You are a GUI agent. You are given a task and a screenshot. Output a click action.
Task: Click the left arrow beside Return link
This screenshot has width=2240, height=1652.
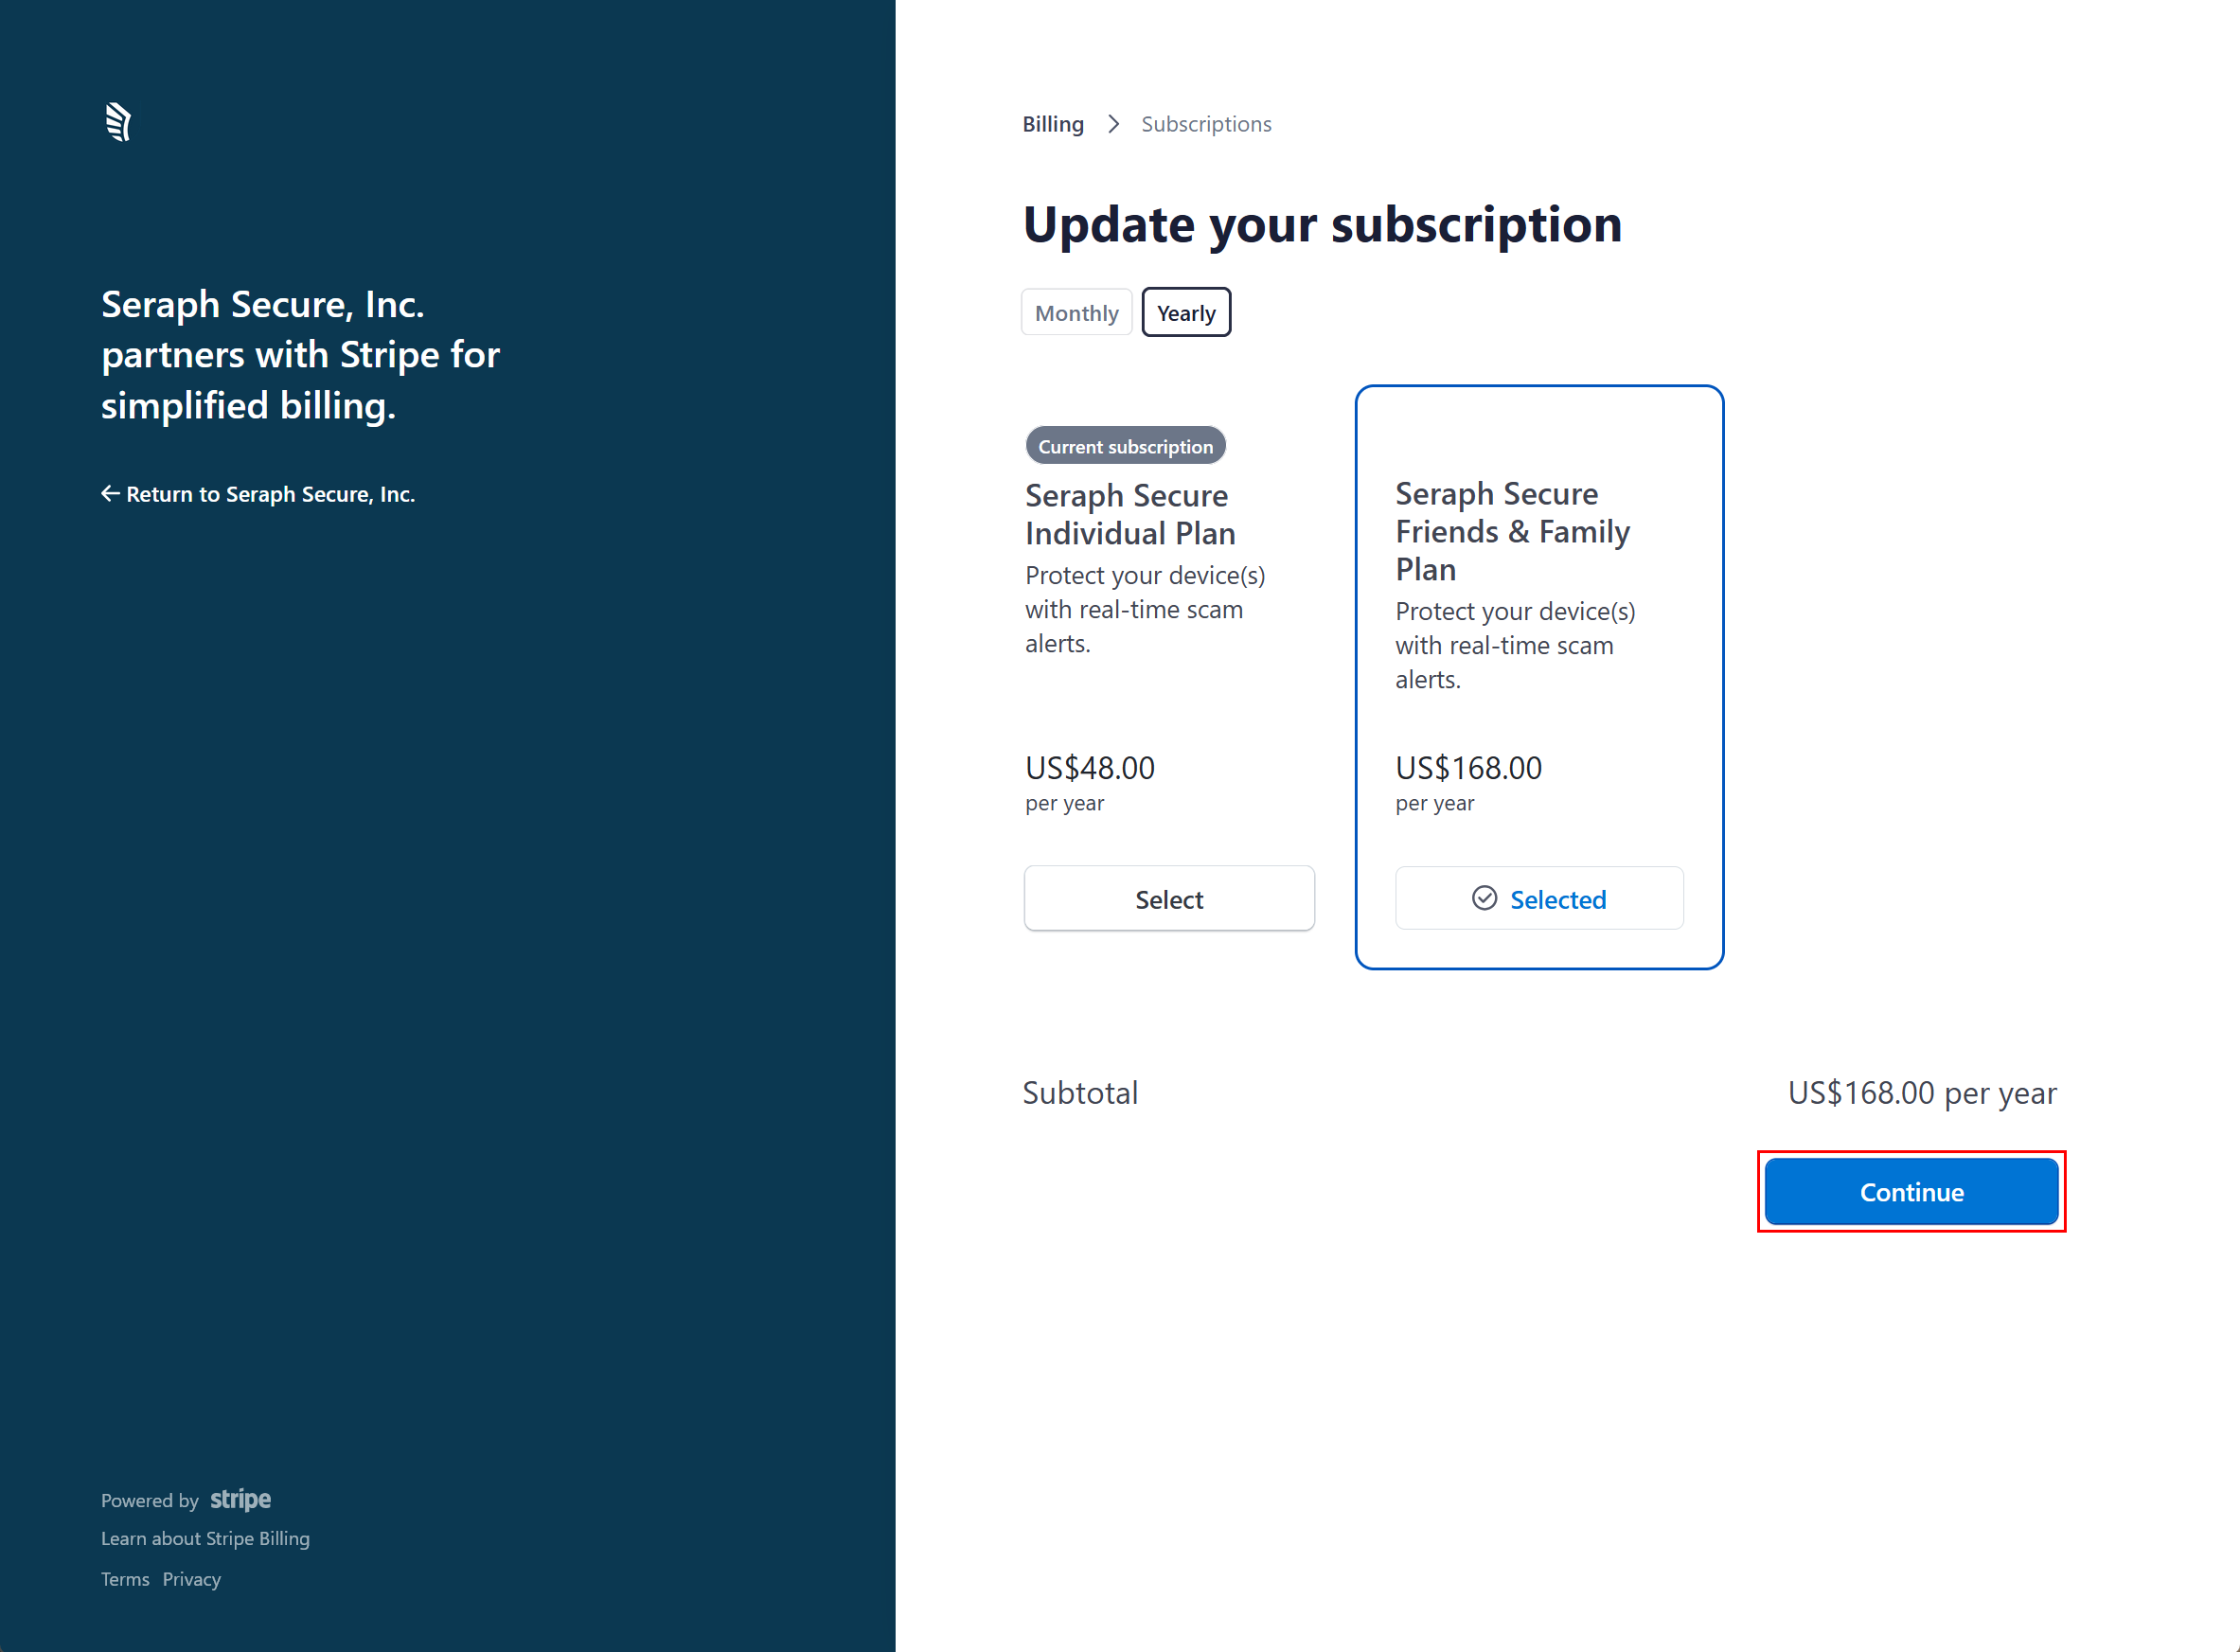click(110, 493)
